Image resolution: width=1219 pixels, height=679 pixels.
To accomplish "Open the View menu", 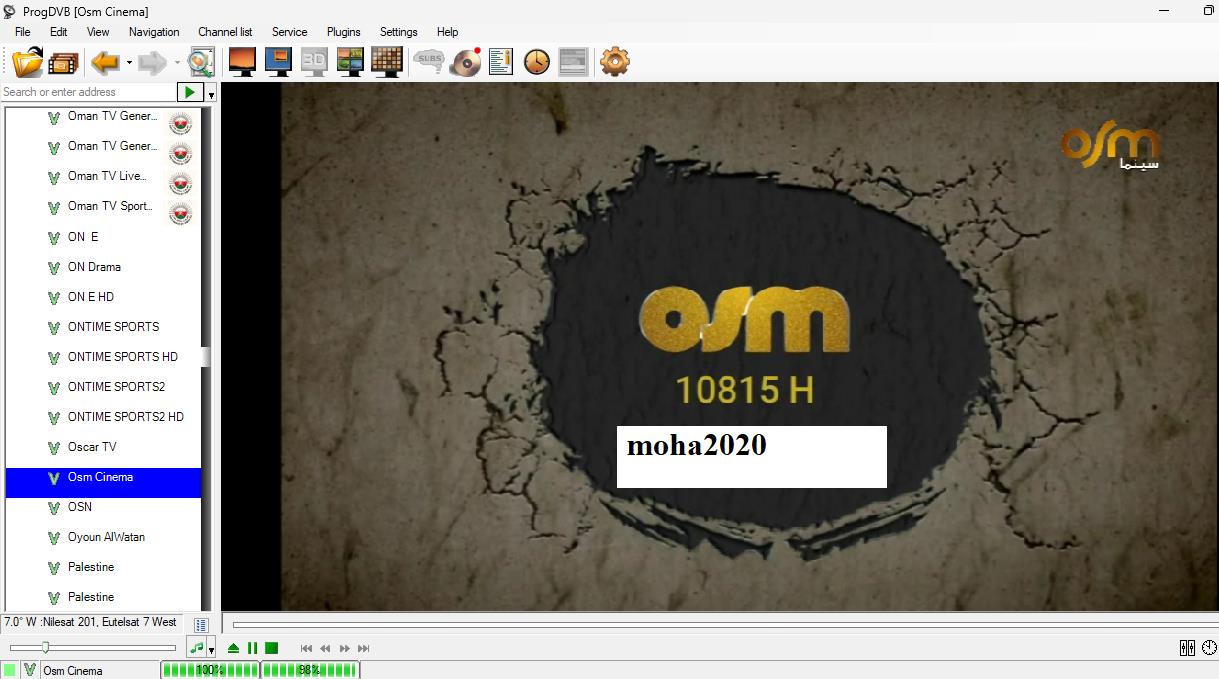I will pyautogui.click(x=98, y=32).
